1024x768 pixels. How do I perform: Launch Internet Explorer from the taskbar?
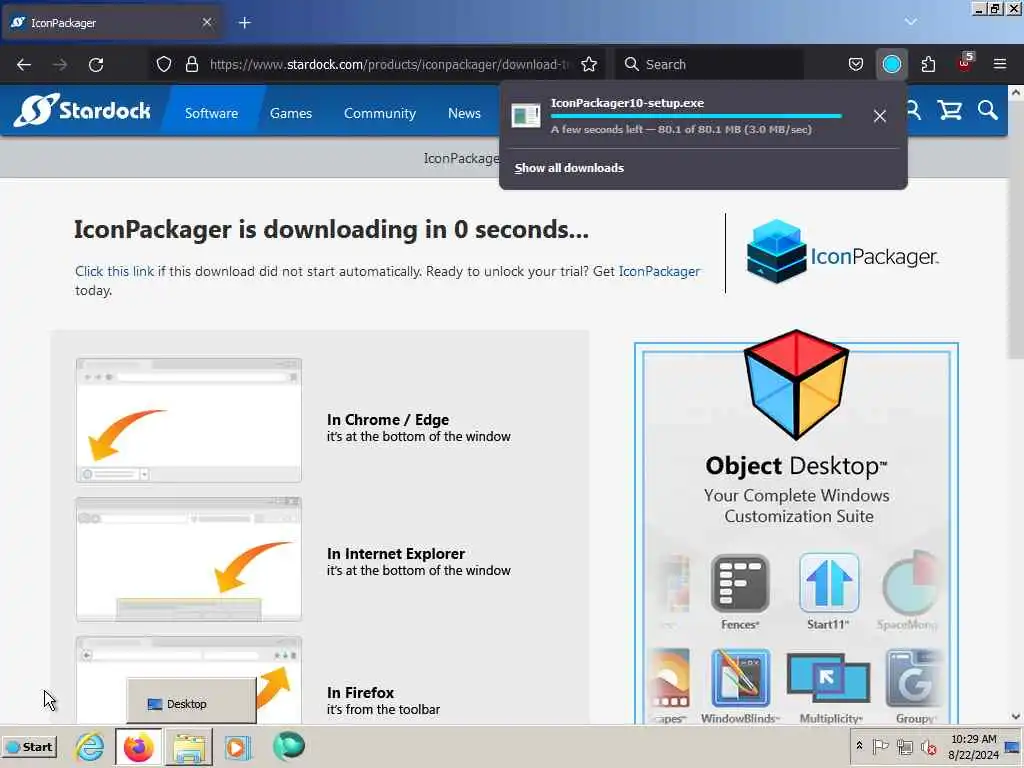tap(89, 746)
